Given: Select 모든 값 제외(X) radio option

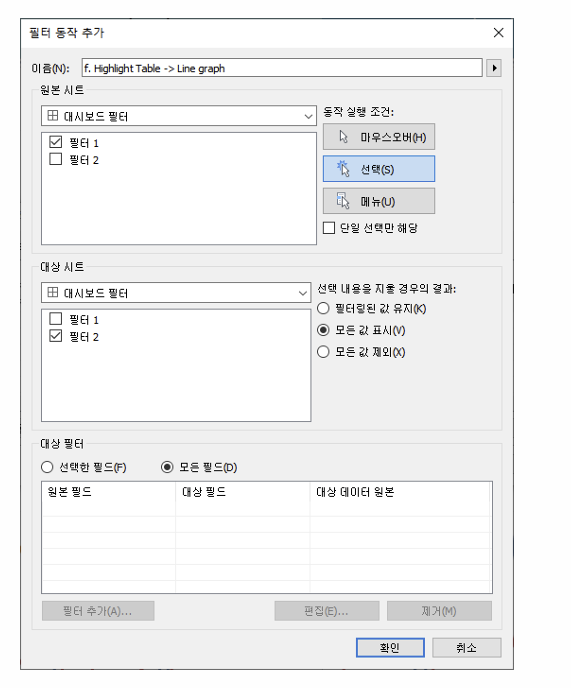Looking at the screenshot, I should 323,352.
